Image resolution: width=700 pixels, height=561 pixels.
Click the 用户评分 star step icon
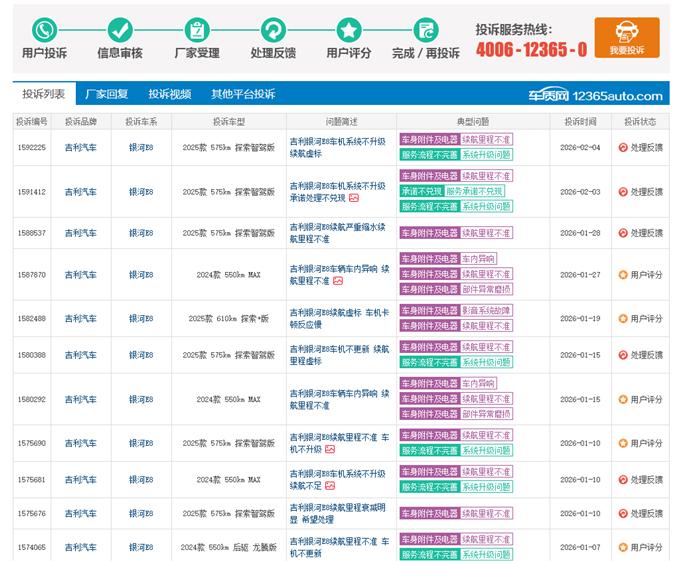348,29
